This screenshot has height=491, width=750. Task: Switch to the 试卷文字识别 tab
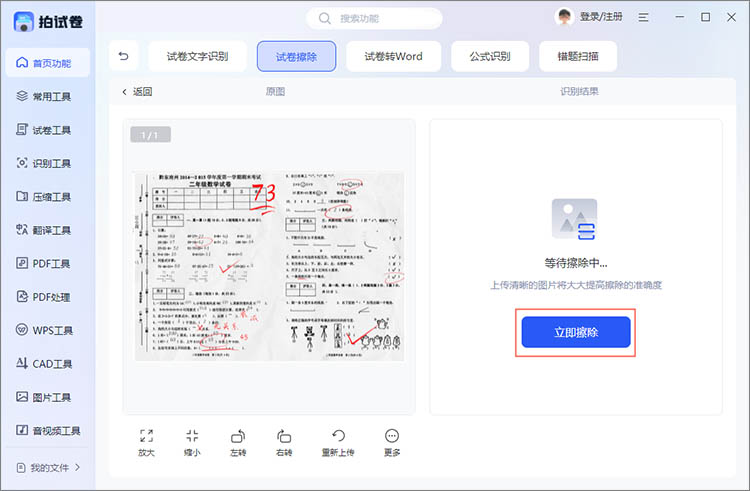196,56
